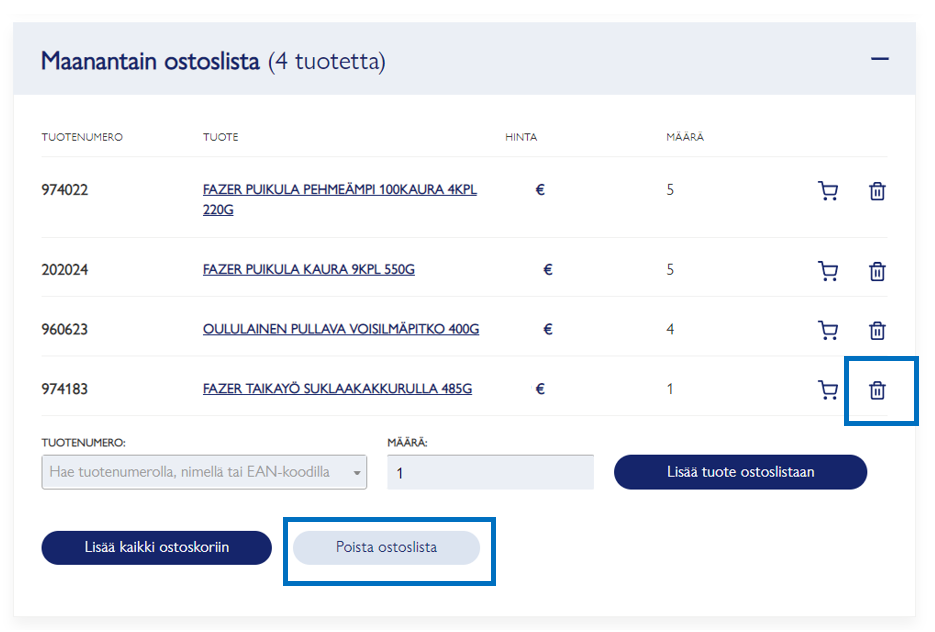The image size is (935, 632).
Task: Click the Poista ostoslista button
Action: pyautogui.click(x=386, y=548)
